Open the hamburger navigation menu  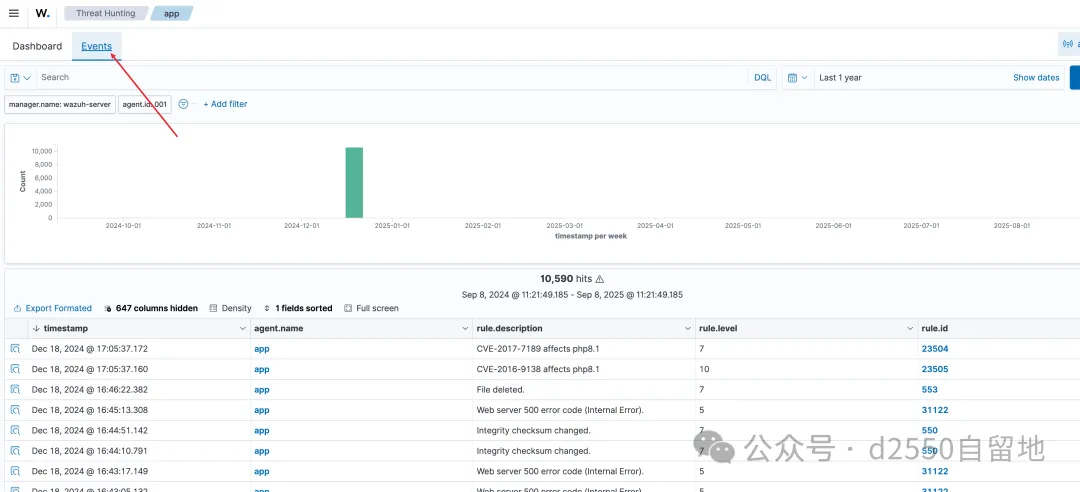pos(14,13)
